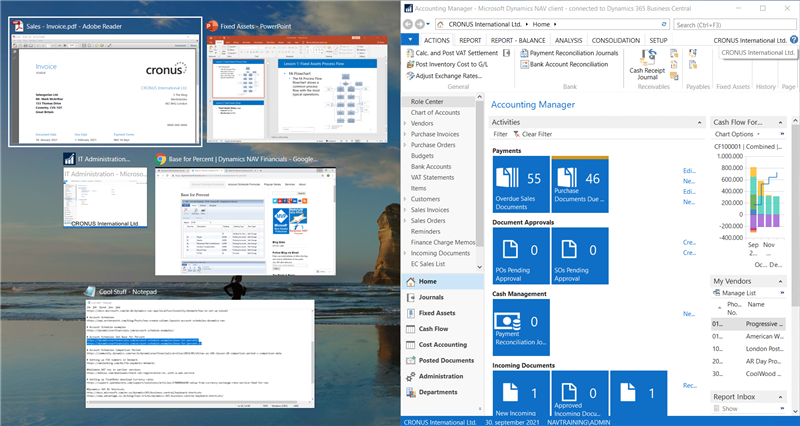Select the ACTIONS ribbon tab

coord(437,40)
